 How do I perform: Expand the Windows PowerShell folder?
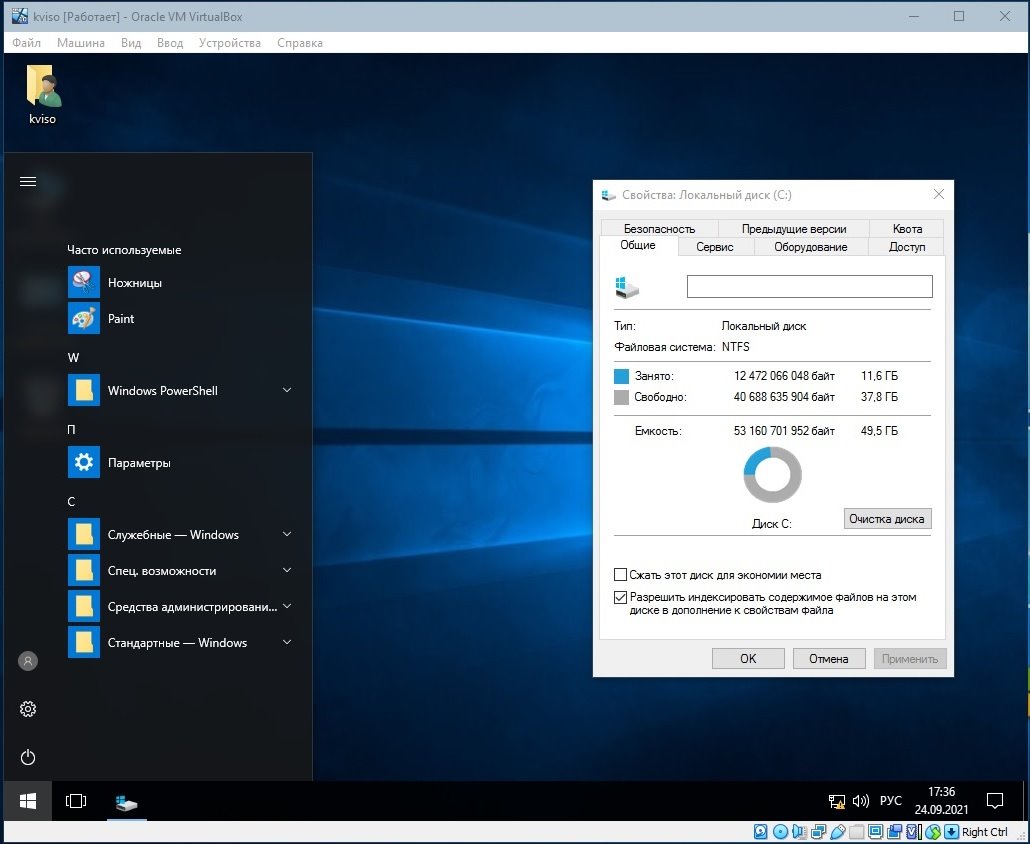tap(287, 390)
